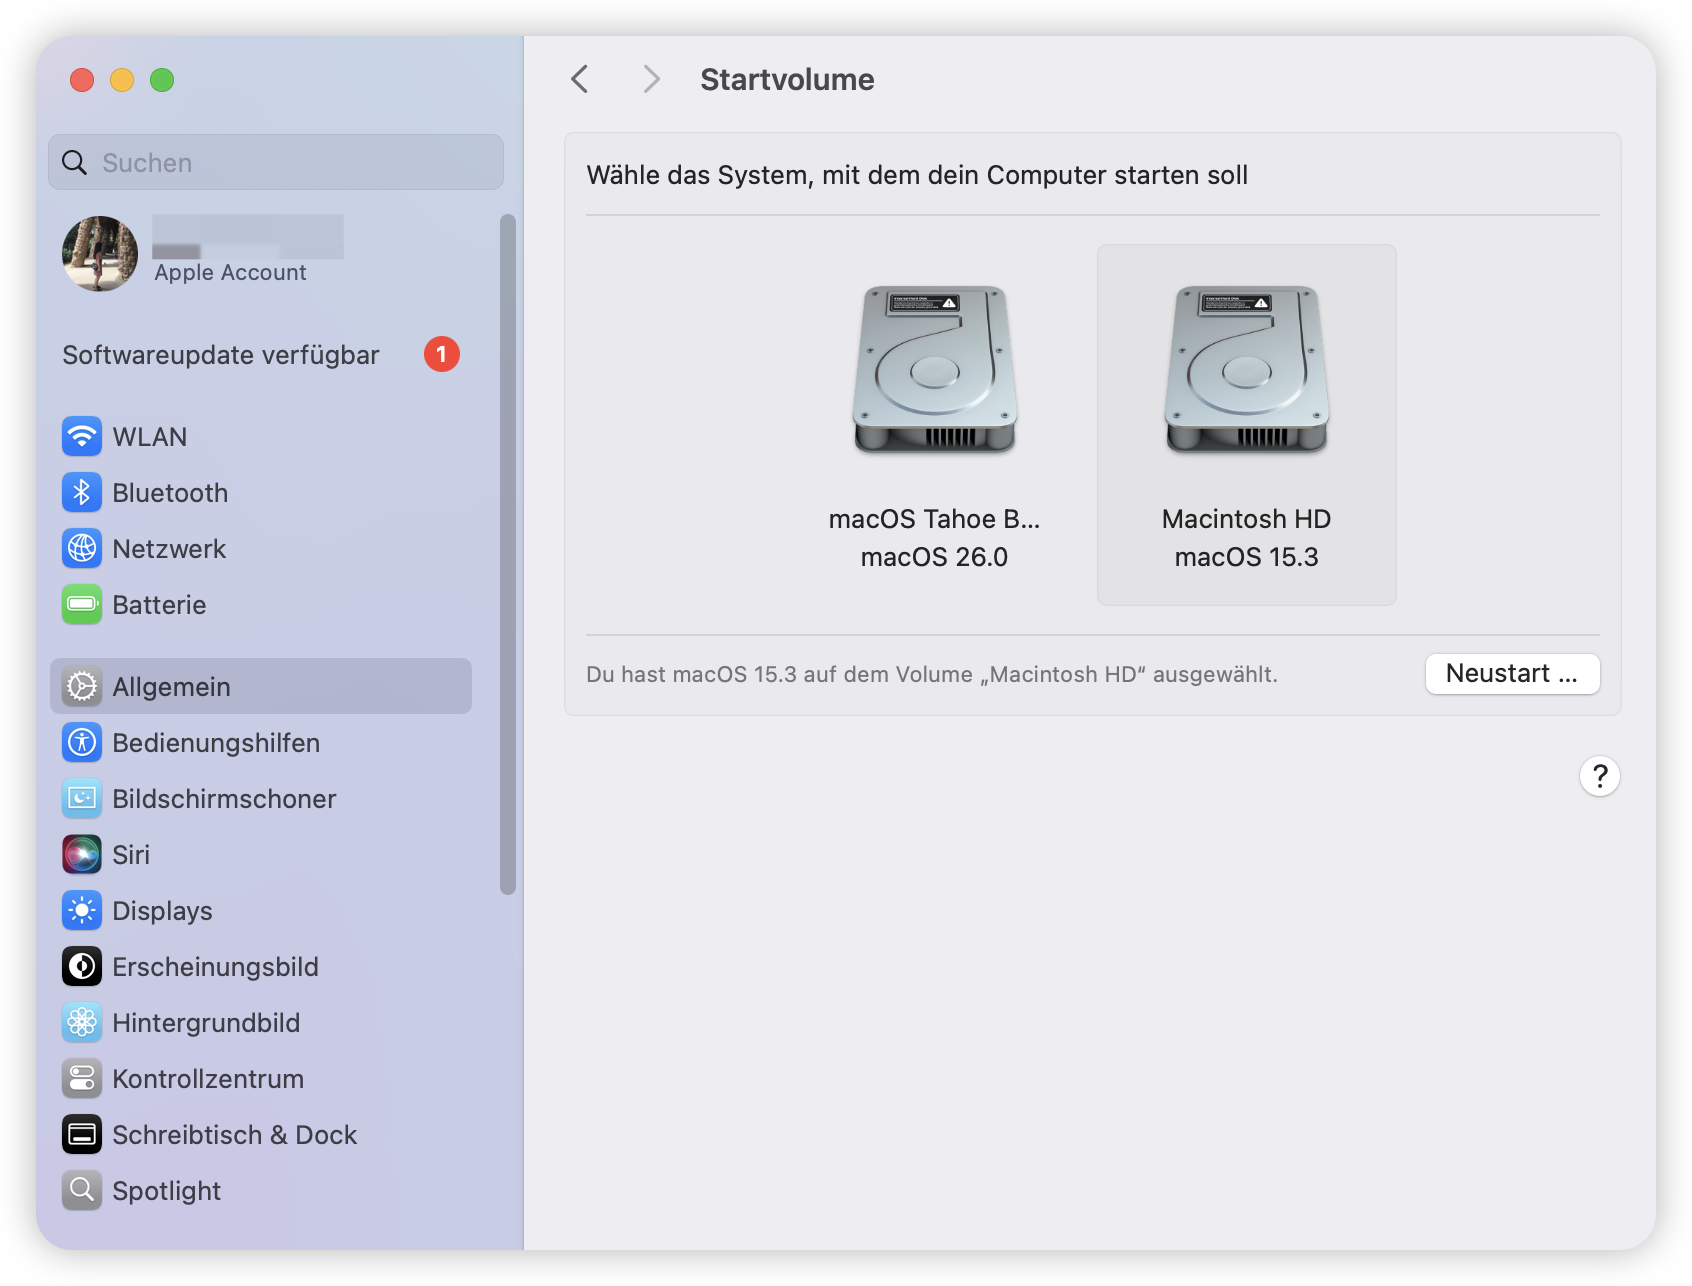
Task: Select the Bildschirmschoner icon
Action: (82, 799)
